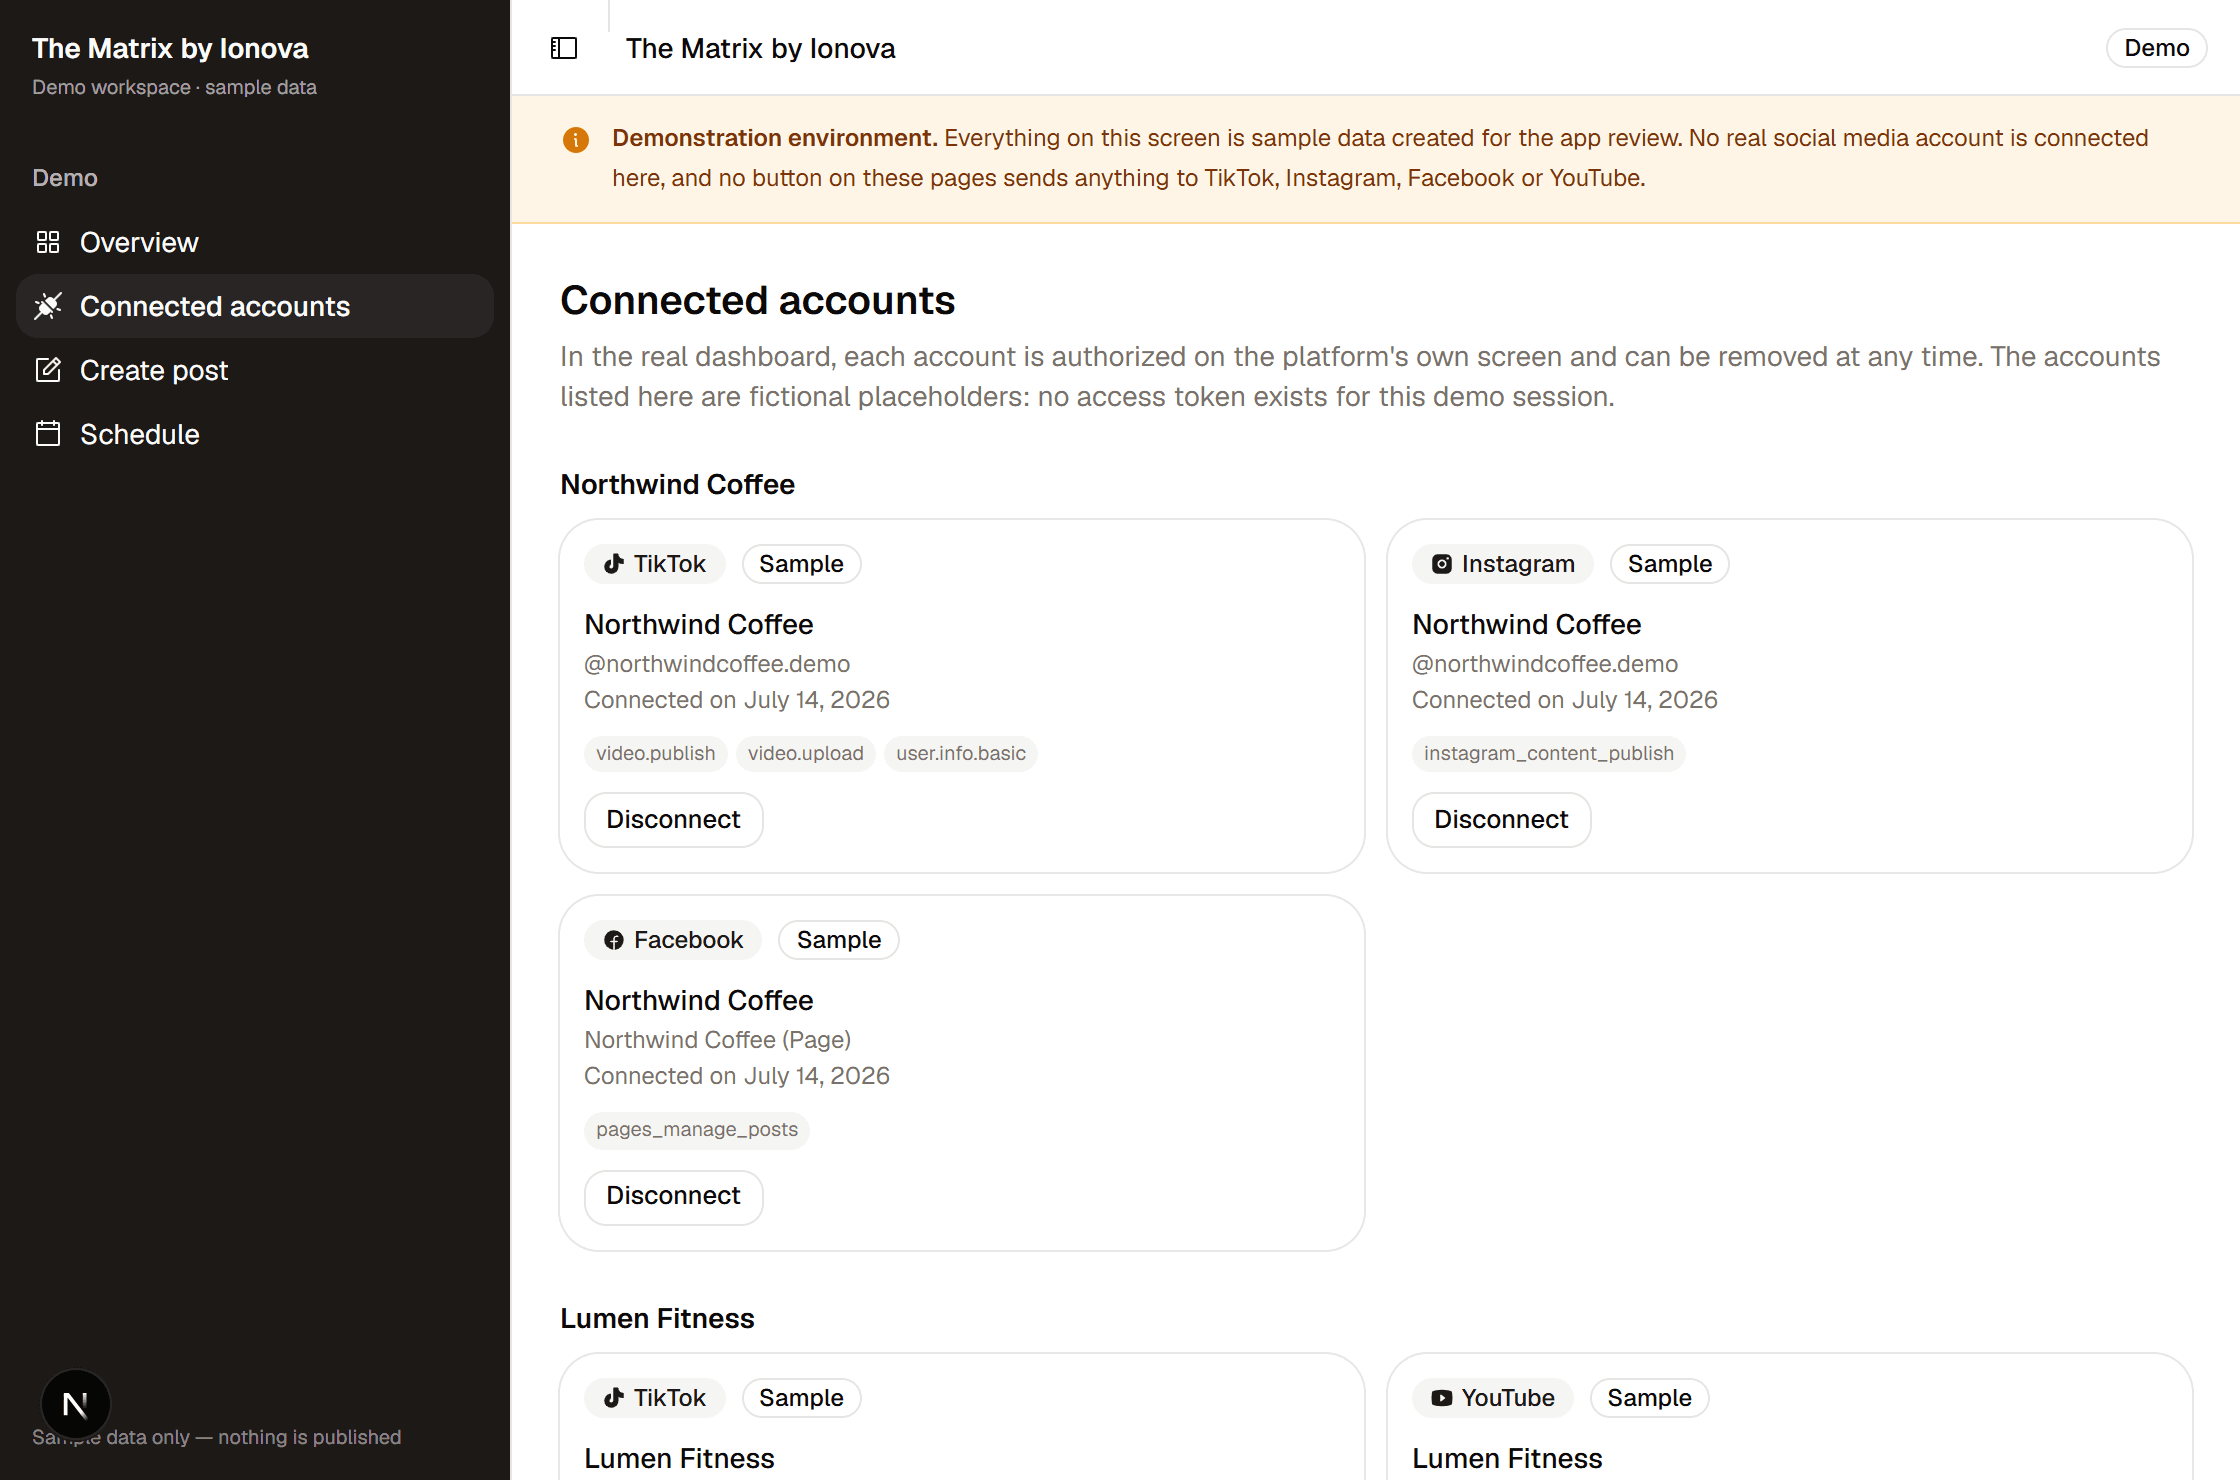Click the pages_manage_posts scope tag

697,1130
